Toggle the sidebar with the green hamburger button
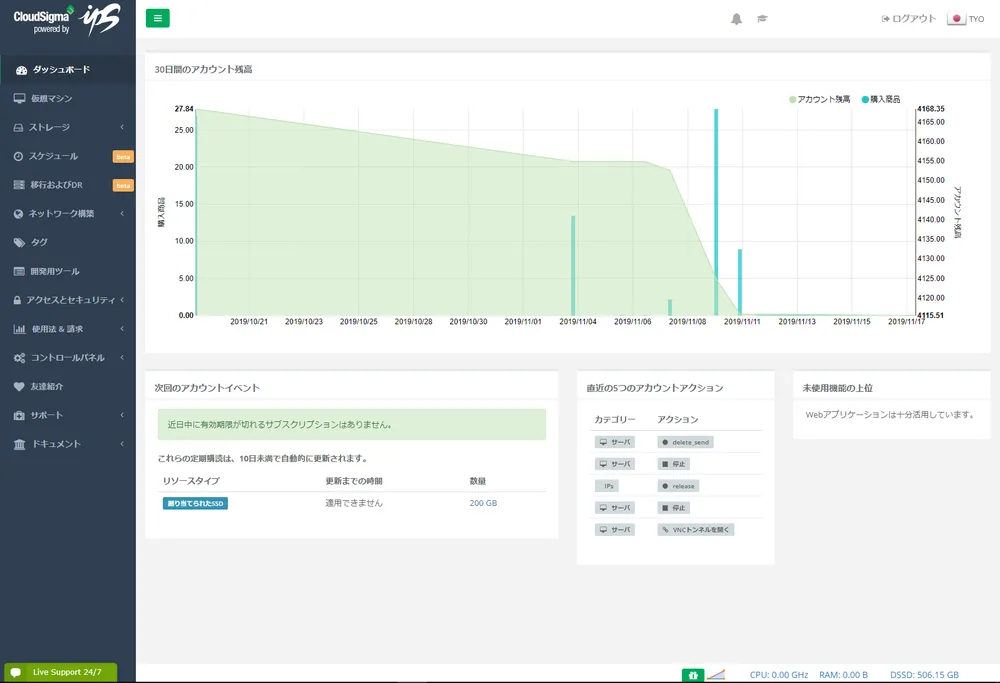 point(158,18)
